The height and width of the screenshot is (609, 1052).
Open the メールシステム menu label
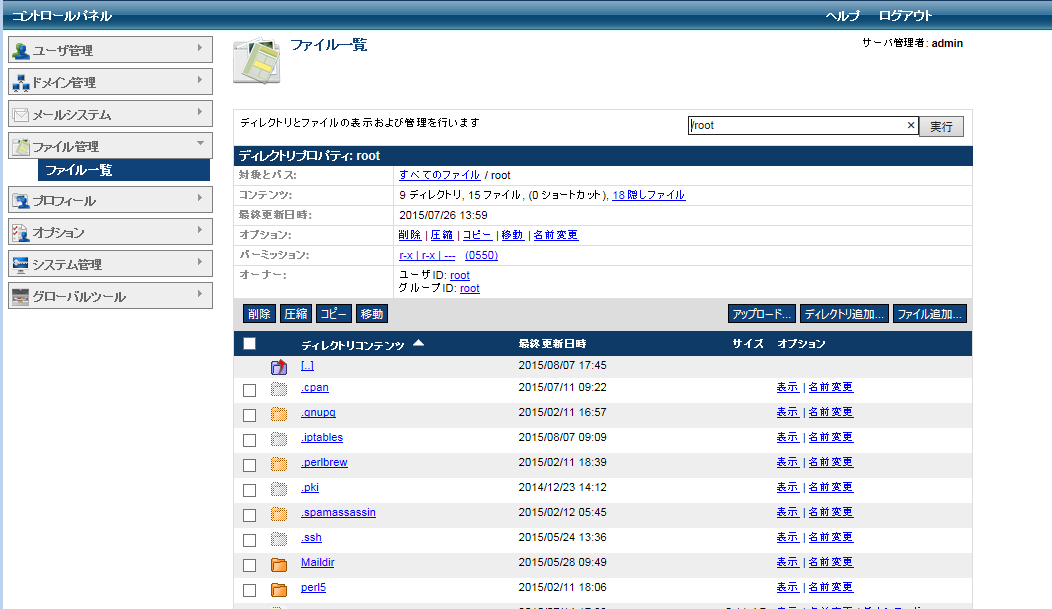tap(72, 115)
